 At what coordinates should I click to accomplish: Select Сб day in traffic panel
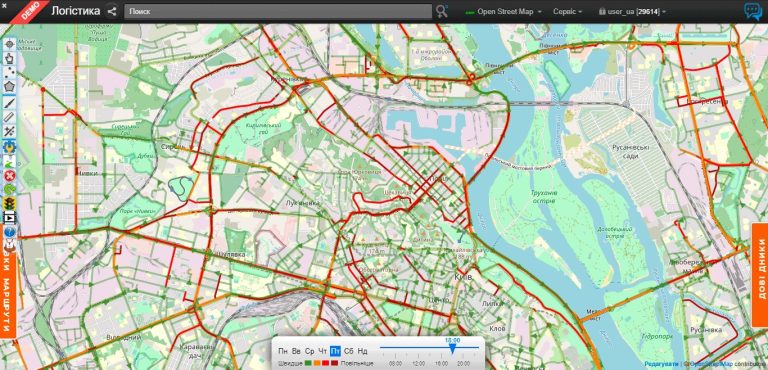click(349, 351)
